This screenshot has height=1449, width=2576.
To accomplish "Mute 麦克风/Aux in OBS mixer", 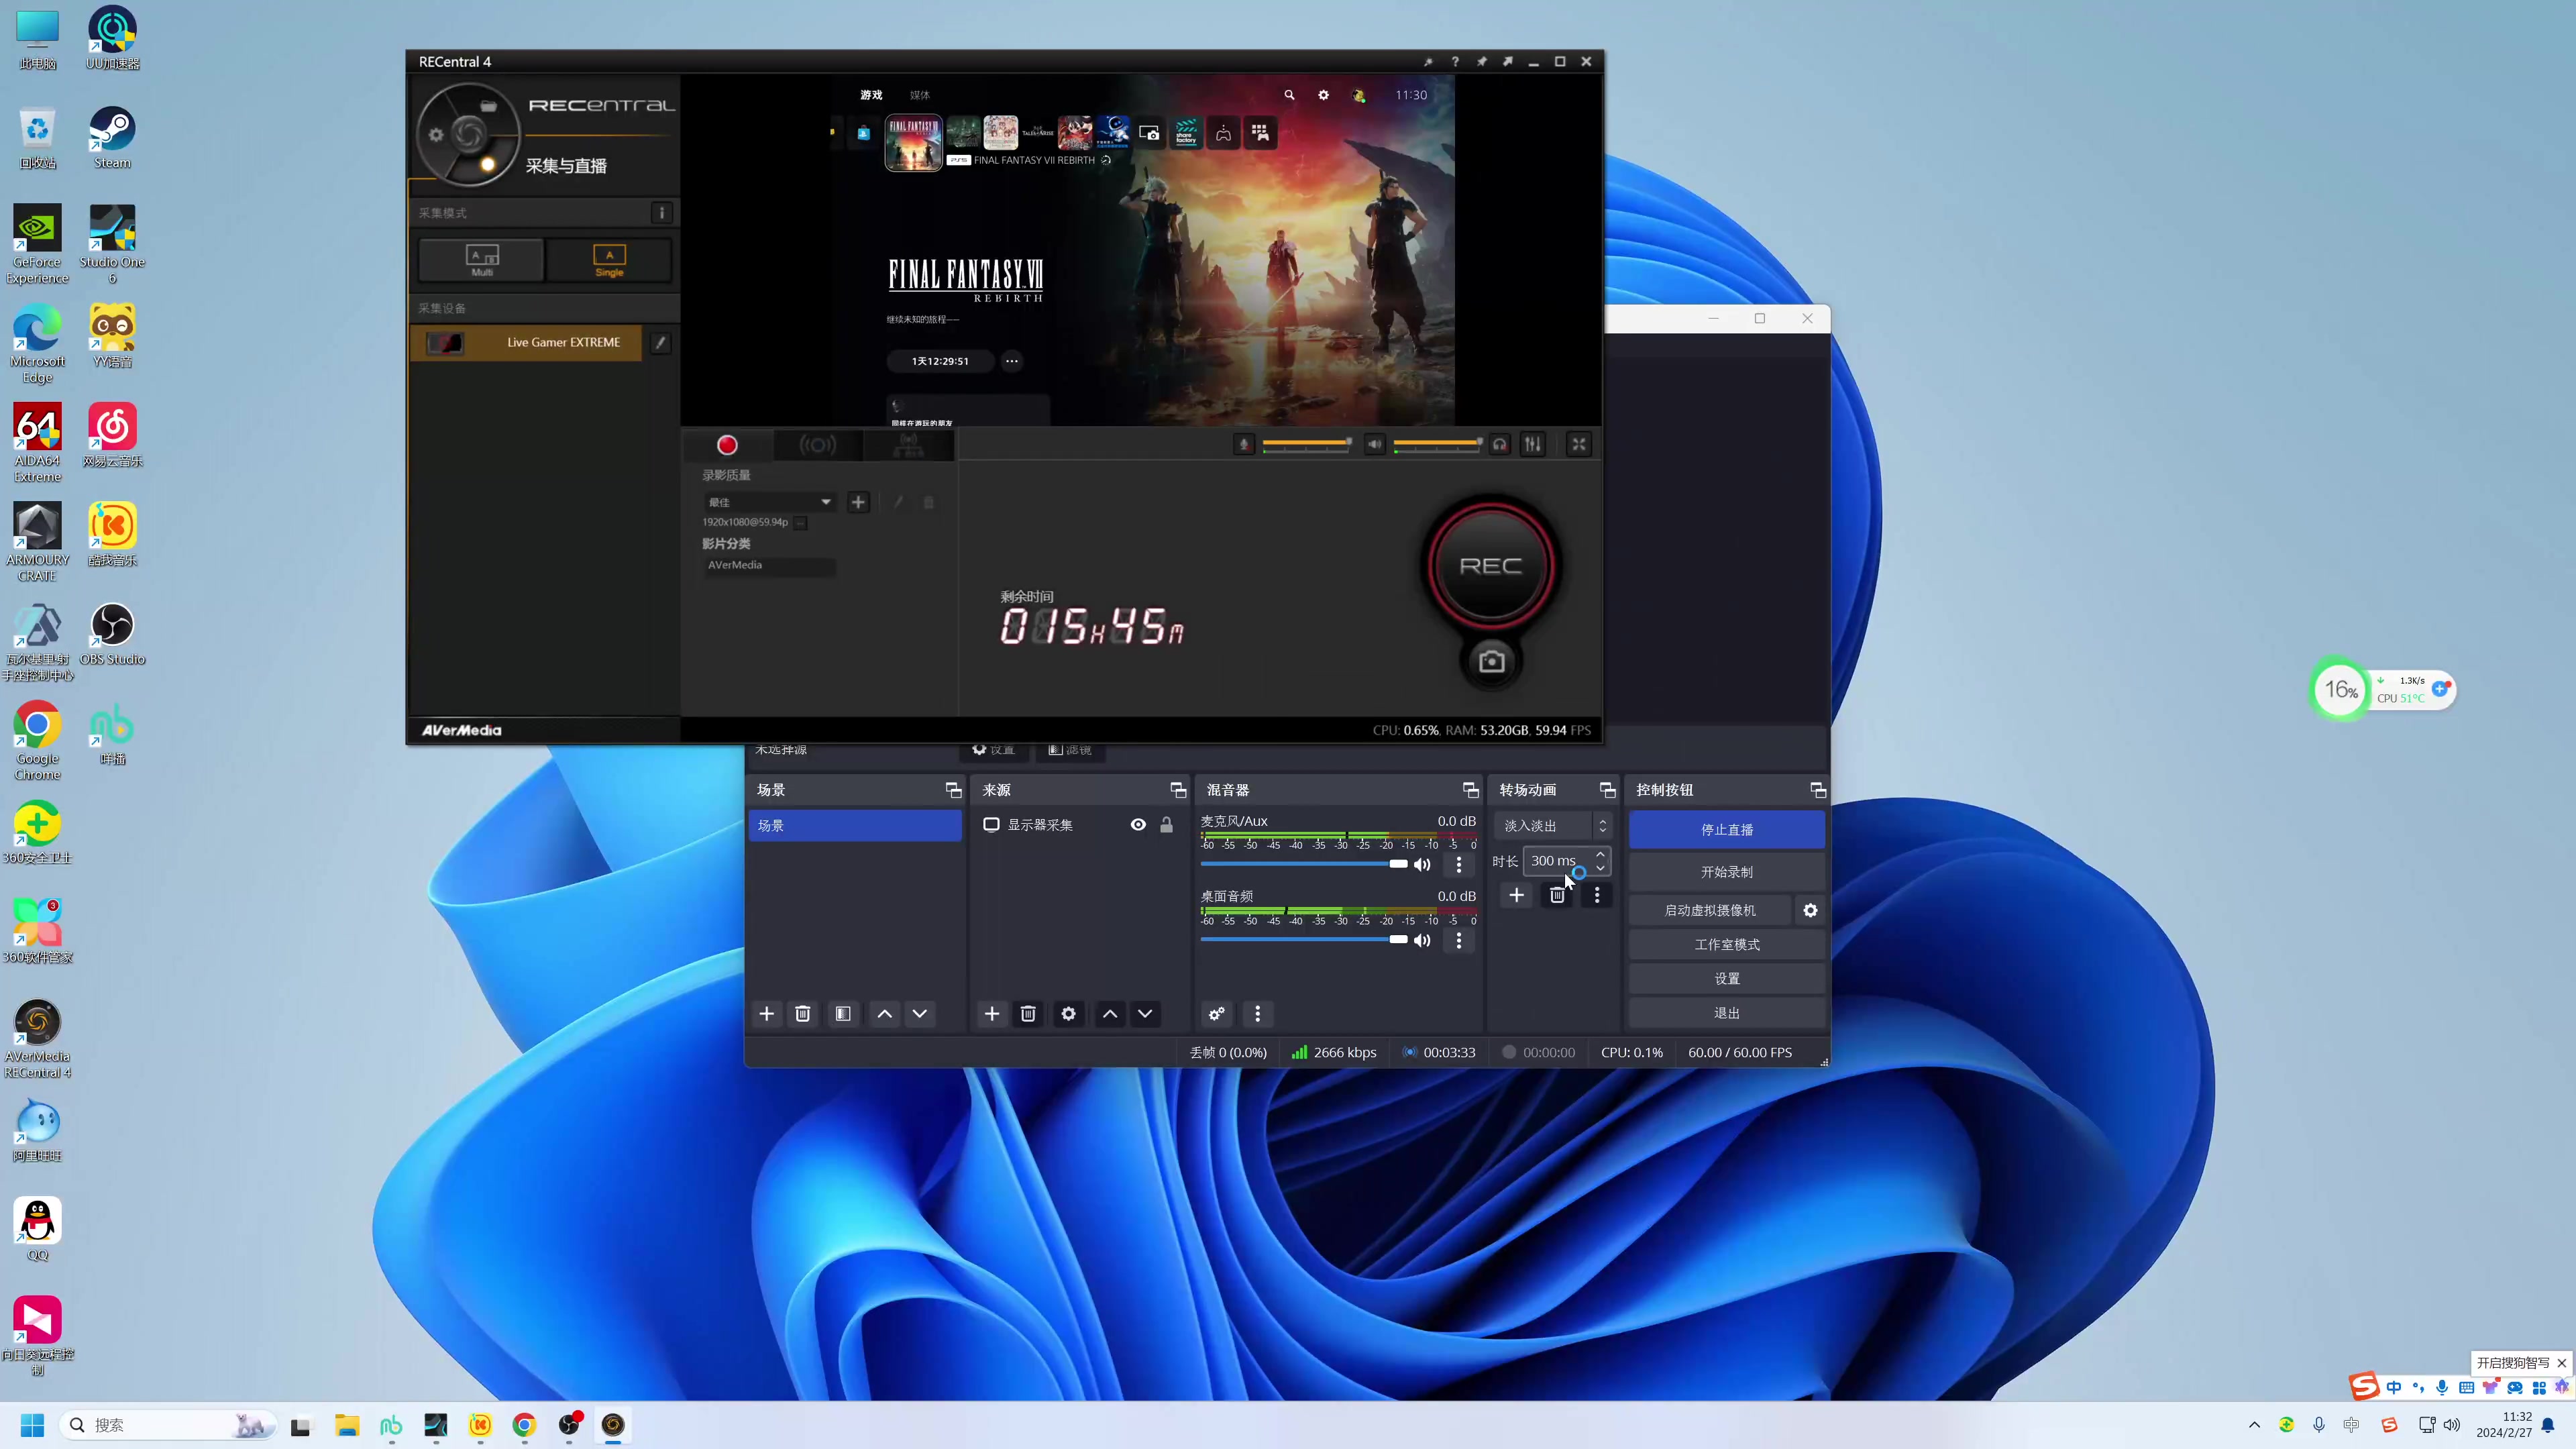I will click(x=1422, y=865).
